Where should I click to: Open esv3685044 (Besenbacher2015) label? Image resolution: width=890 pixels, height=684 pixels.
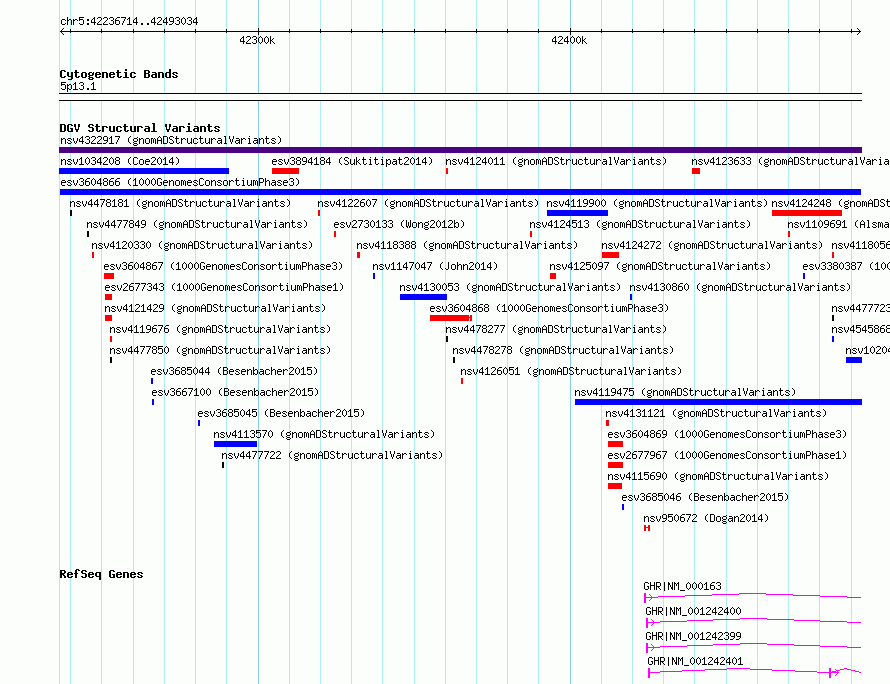point(234,371)
